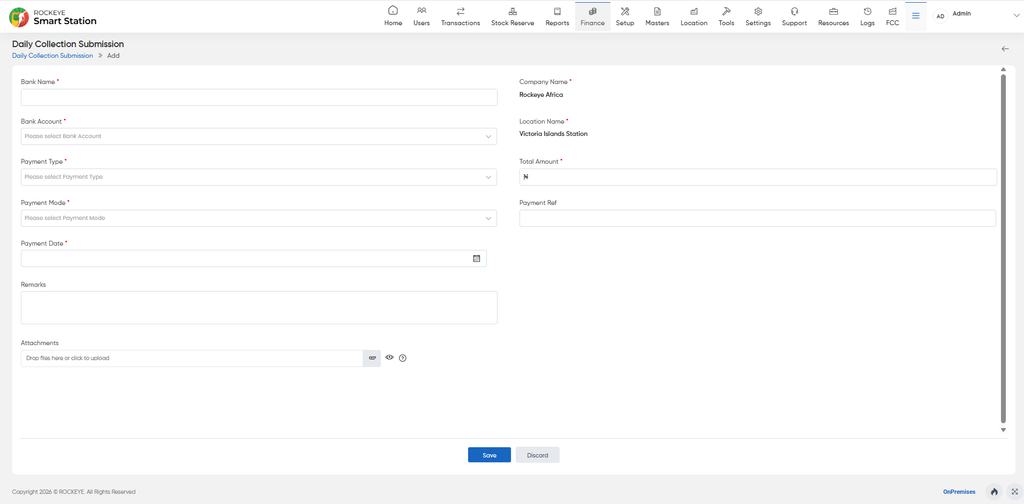Click the help icon beside attachments

[x=403, y=358]
